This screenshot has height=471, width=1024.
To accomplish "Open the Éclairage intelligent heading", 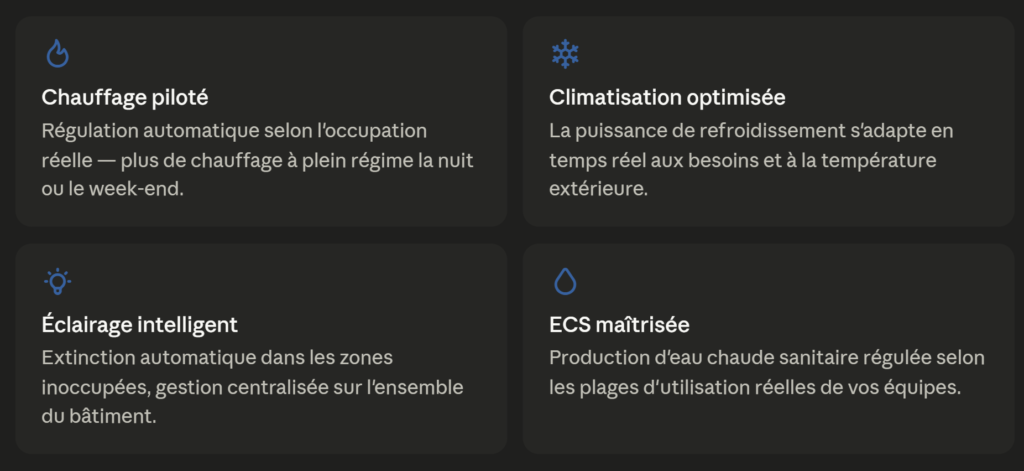I will 140,325.
